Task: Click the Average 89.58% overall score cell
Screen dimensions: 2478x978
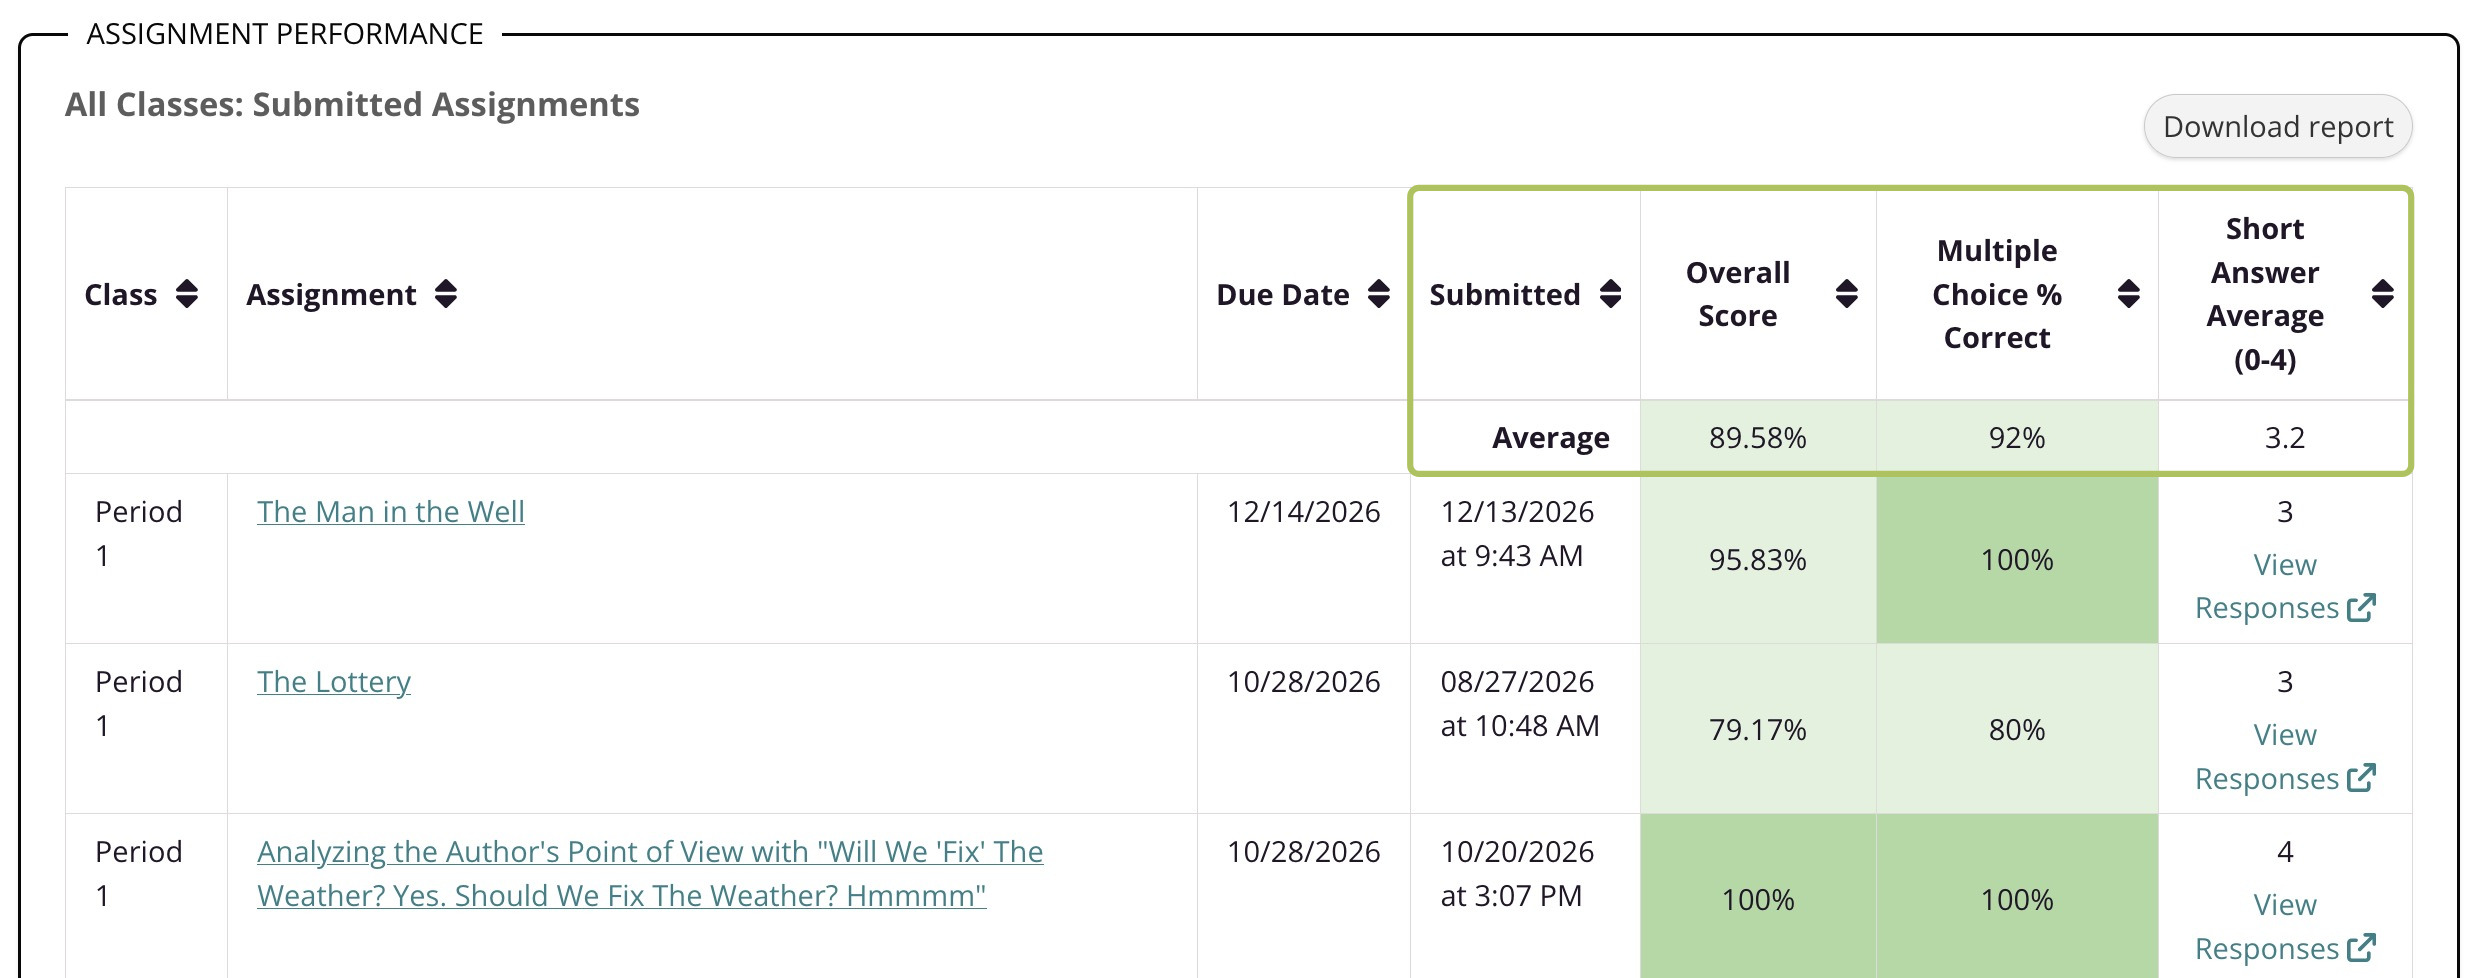Action: [x=1758, y=438]
